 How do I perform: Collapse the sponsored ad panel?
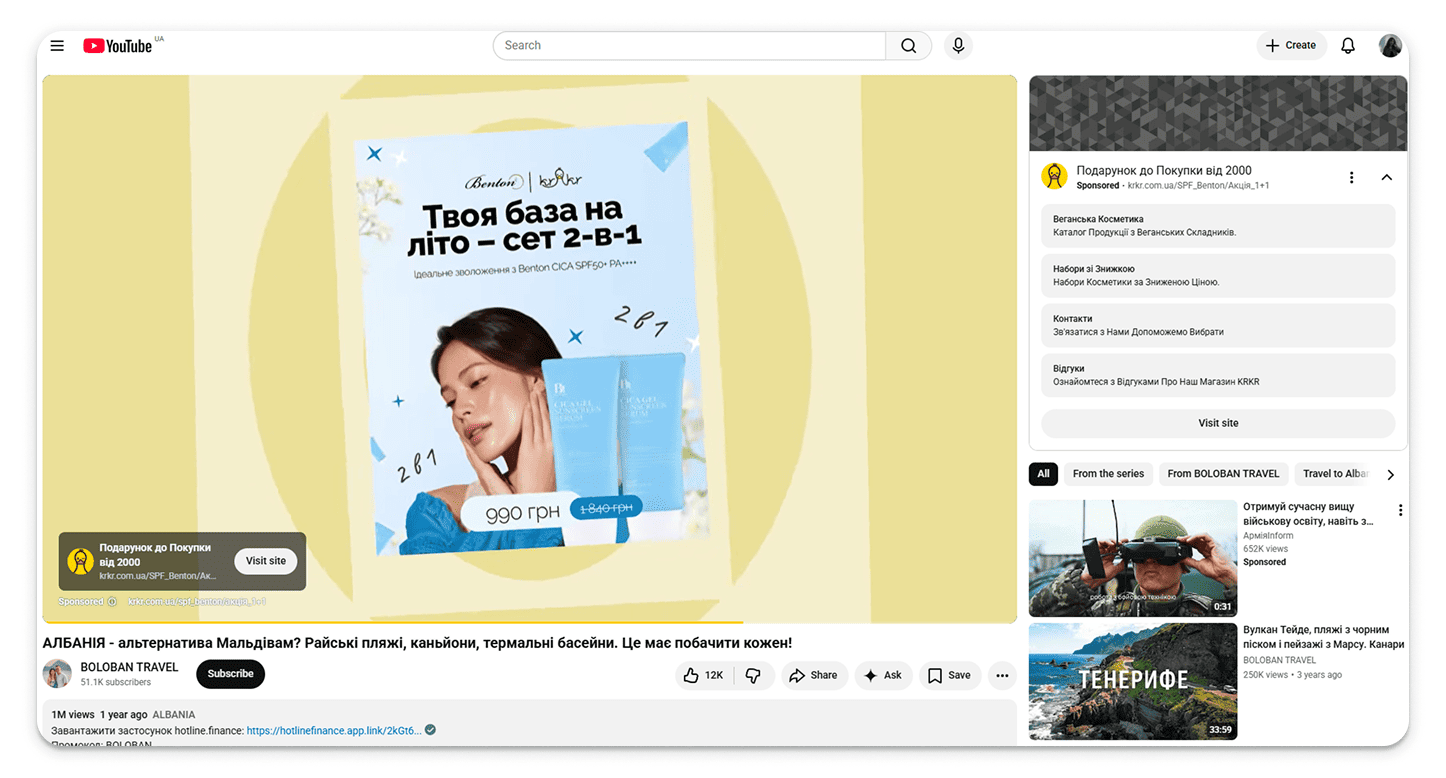1386,178
